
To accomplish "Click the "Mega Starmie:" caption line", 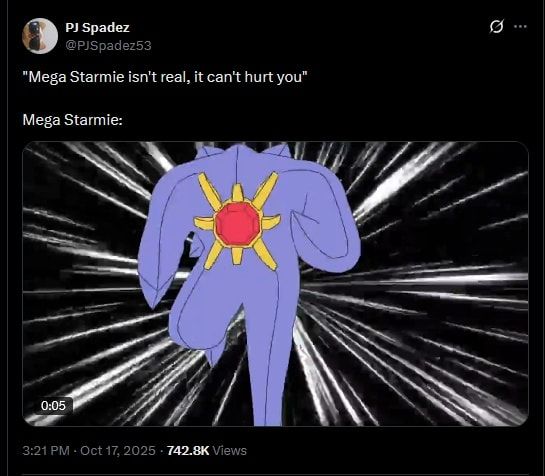I will point(73,120).
